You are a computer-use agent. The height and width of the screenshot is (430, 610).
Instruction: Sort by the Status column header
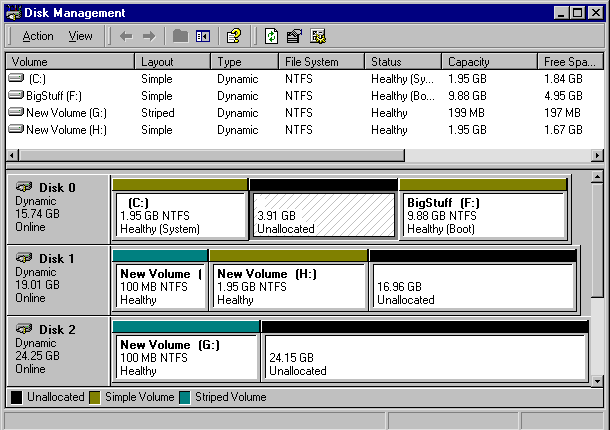(403, 61)
